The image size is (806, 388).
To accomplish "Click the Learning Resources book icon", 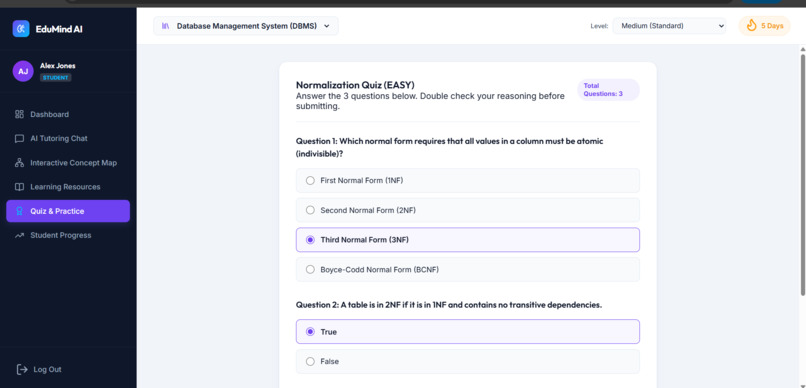I will 20,187.
